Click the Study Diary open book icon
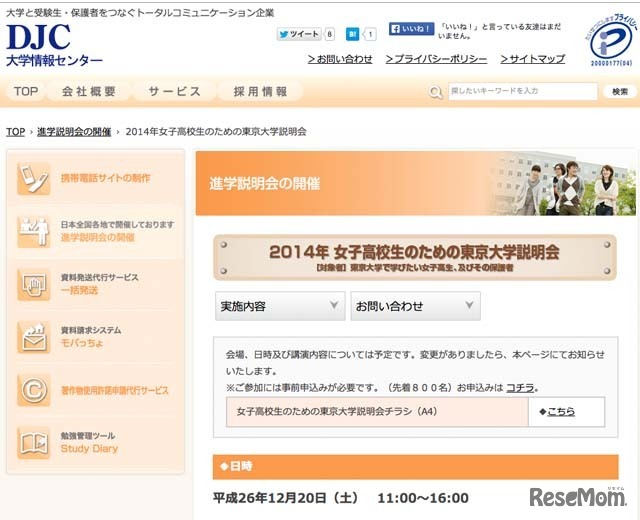This screenshot has height=520, width=640. [34, 443]
